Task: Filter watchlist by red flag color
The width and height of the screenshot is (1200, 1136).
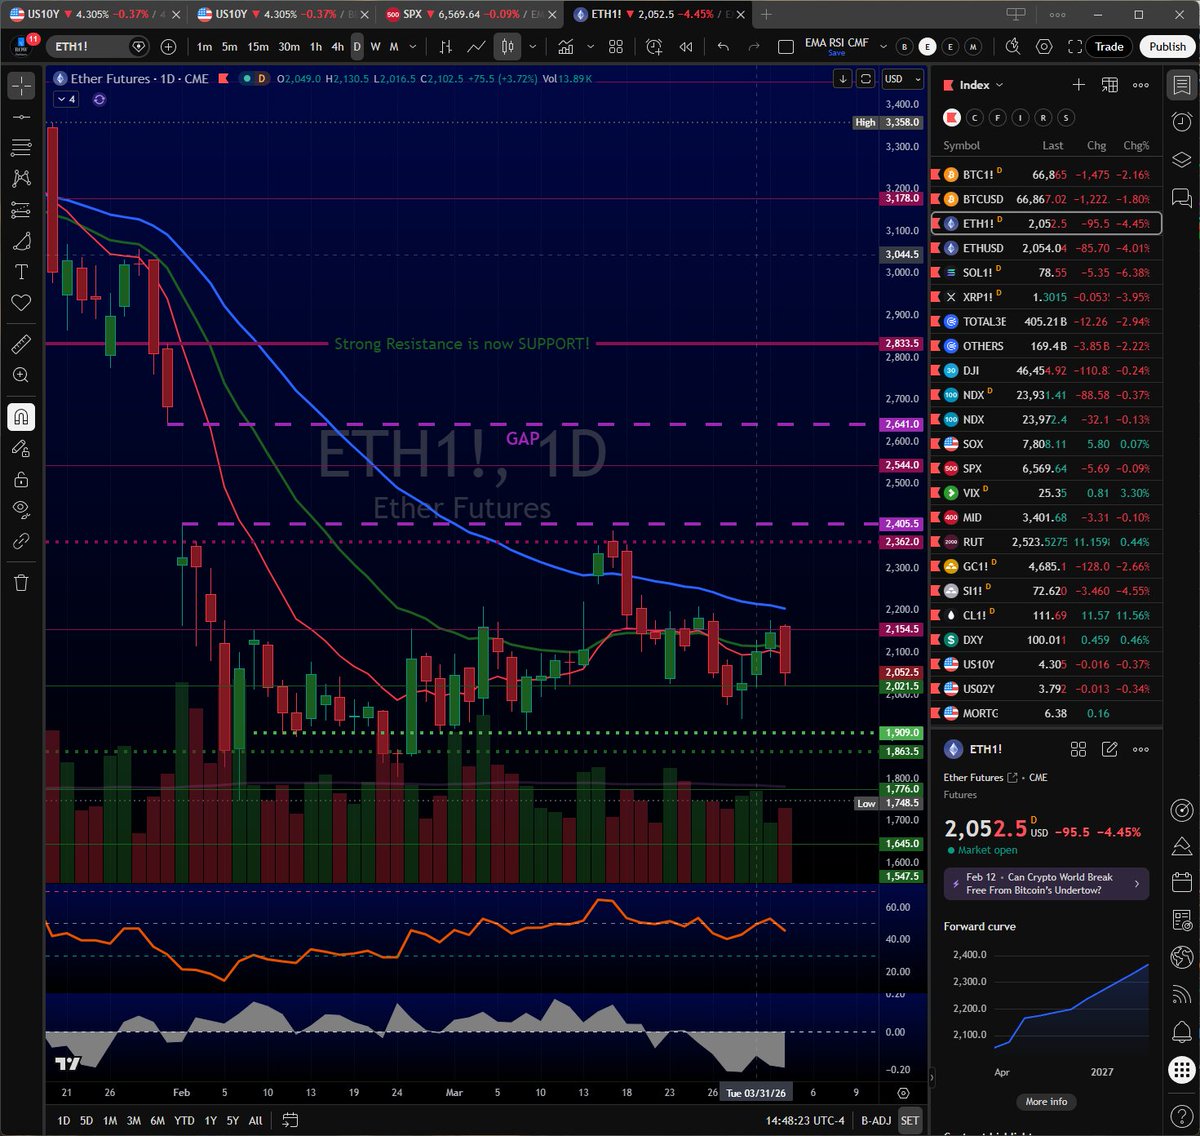Action: tap(951, 118)
